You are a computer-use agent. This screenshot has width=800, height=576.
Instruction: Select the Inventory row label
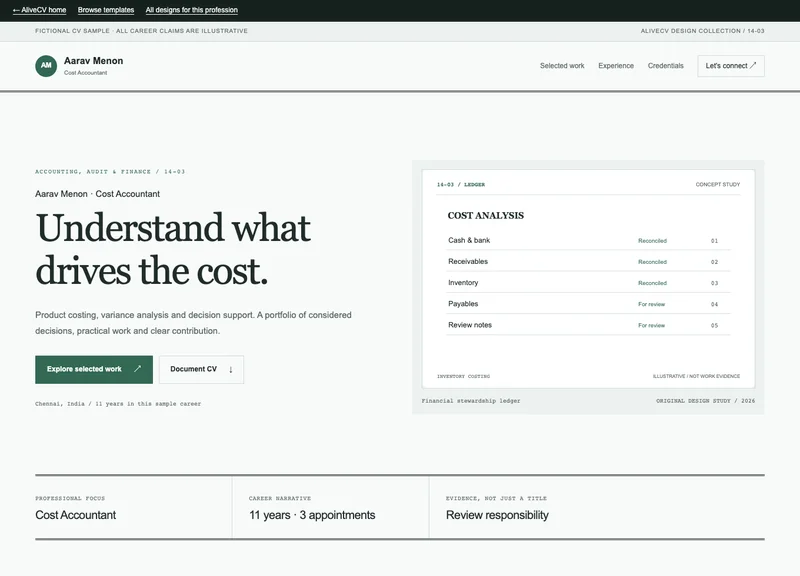(x=463, y=283)
